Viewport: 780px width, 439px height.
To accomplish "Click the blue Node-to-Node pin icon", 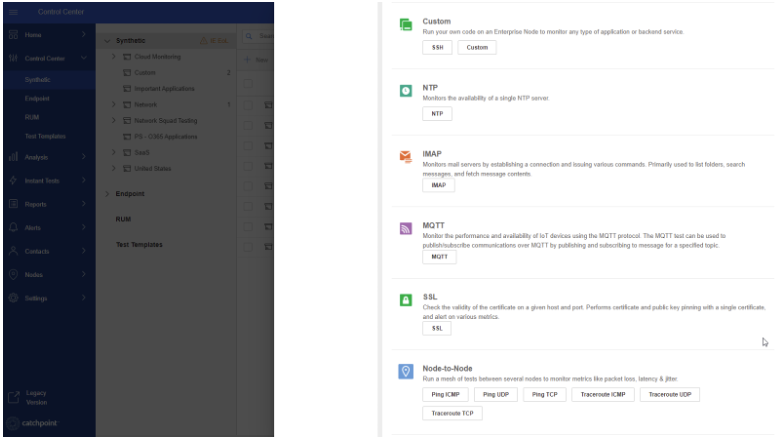I will (x=406, y=371).
